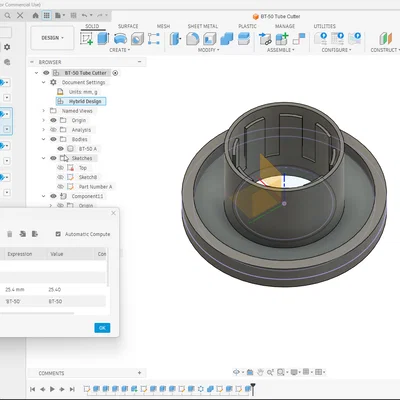The width and height of the screenshot is (400, 400).
Task: Switch to the SURFACE tab
Action: [128, 26]
